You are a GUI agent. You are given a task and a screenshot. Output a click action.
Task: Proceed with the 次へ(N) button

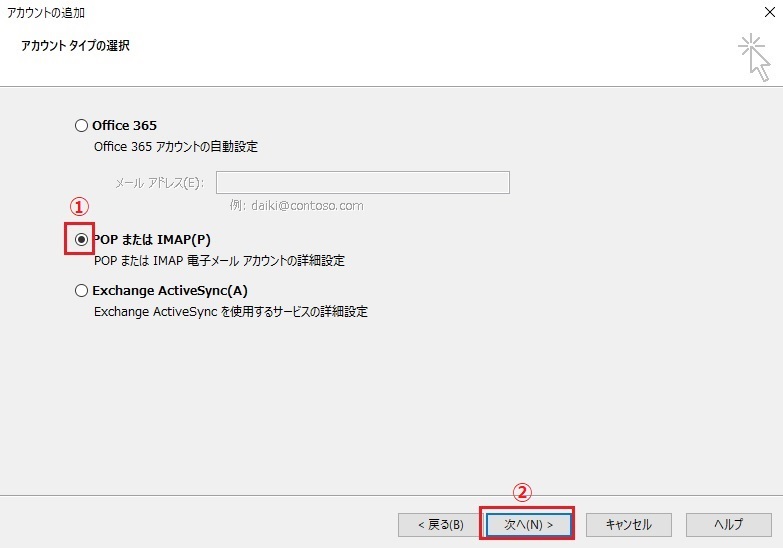(528, 525)
